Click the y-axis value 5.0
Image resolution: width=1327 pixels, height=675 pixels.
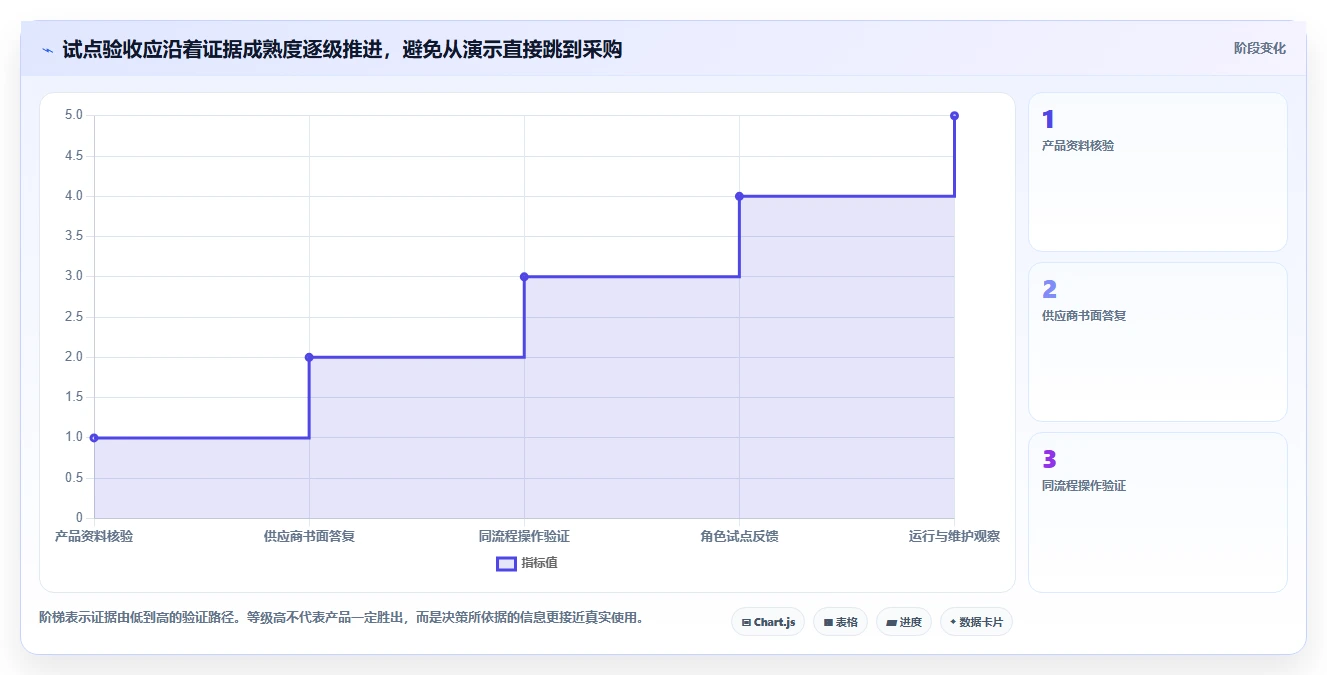click(x=74, y=115)
